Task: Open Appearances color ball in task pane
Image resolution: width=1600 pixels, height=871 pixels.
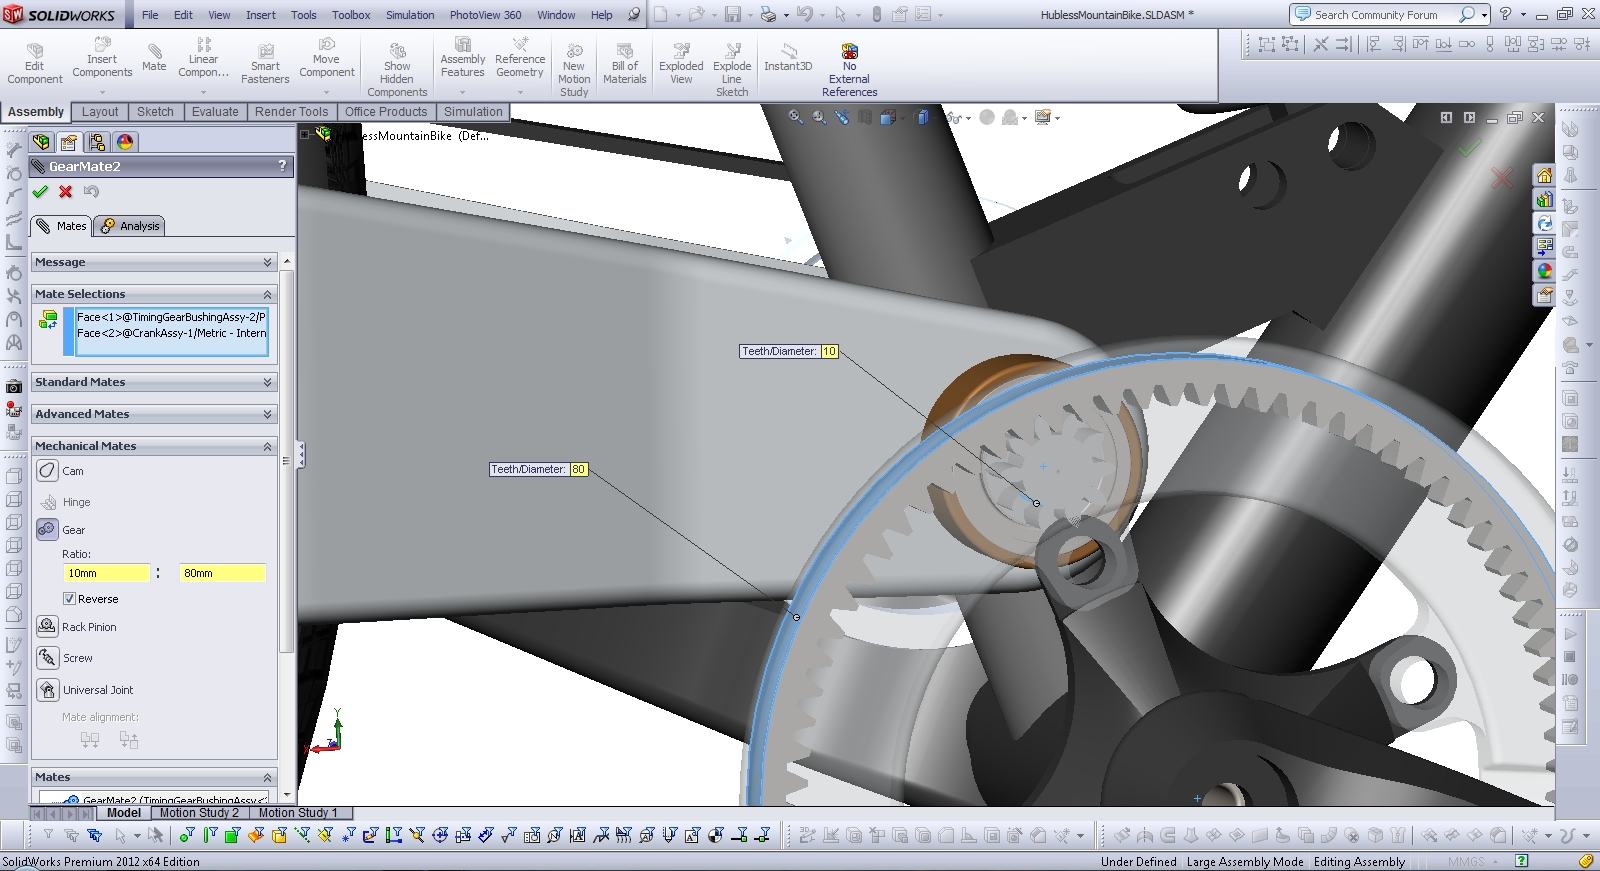Action: pos(1545,271)
